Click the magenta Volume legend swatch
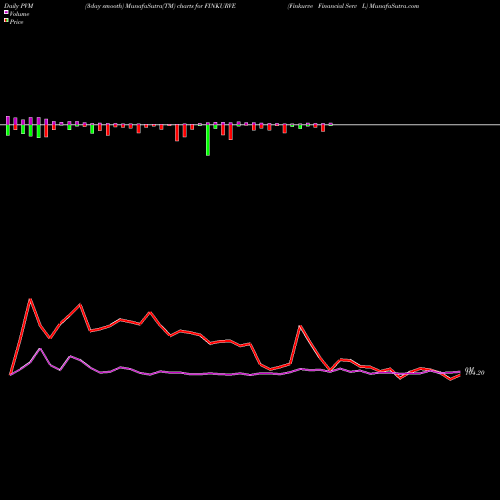 click(6, 12)
